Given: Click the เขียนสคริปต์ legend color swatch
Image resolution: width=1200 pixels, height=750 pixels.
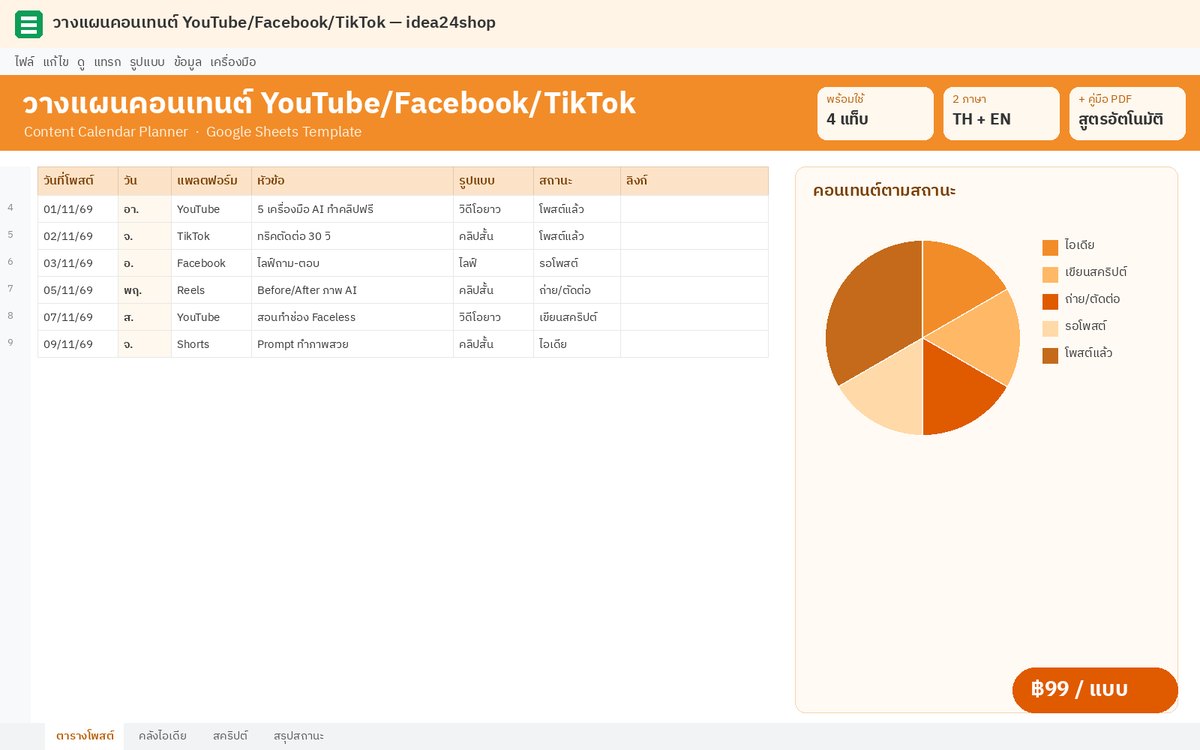Looking at the screenshot, I should pyautogui.click(x=1050, y=274).
